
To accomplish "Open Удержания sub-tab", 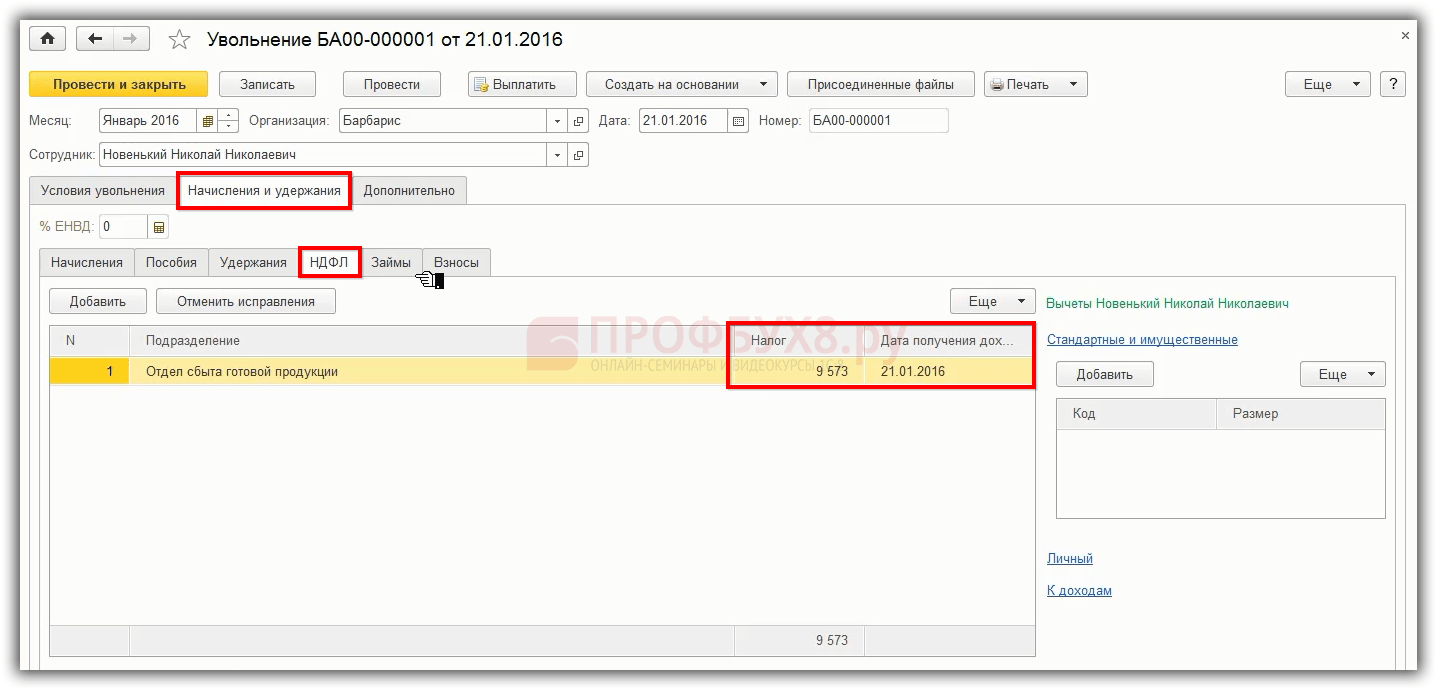I will (253, 262).
